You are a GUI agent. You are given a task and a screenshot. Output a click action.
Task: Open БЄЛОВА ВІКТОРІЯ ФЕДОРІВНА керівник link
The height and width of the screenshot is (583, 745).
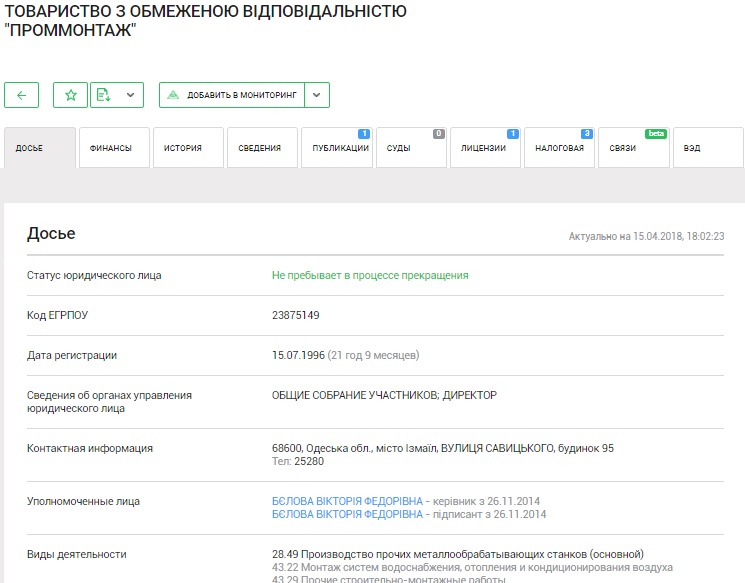coord(347,501)
